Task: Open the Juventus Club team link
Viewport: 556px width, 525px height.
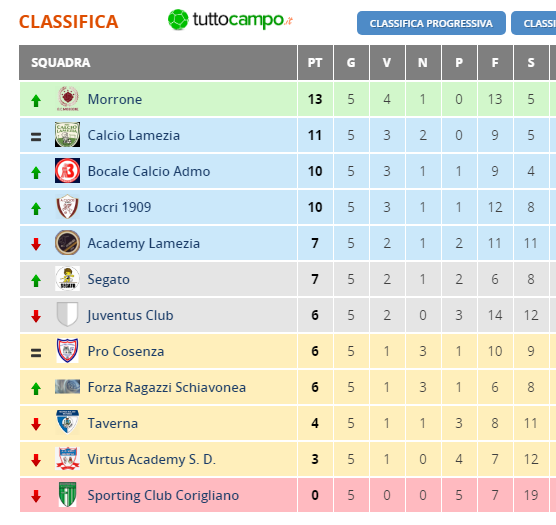Action: [x=130, y=315]
